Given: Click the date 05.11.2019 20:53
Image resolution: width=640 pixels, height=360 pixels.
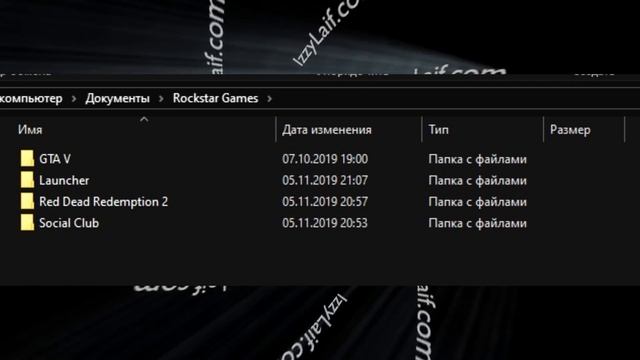Looking at the screenshot, I should coord(325,223).
